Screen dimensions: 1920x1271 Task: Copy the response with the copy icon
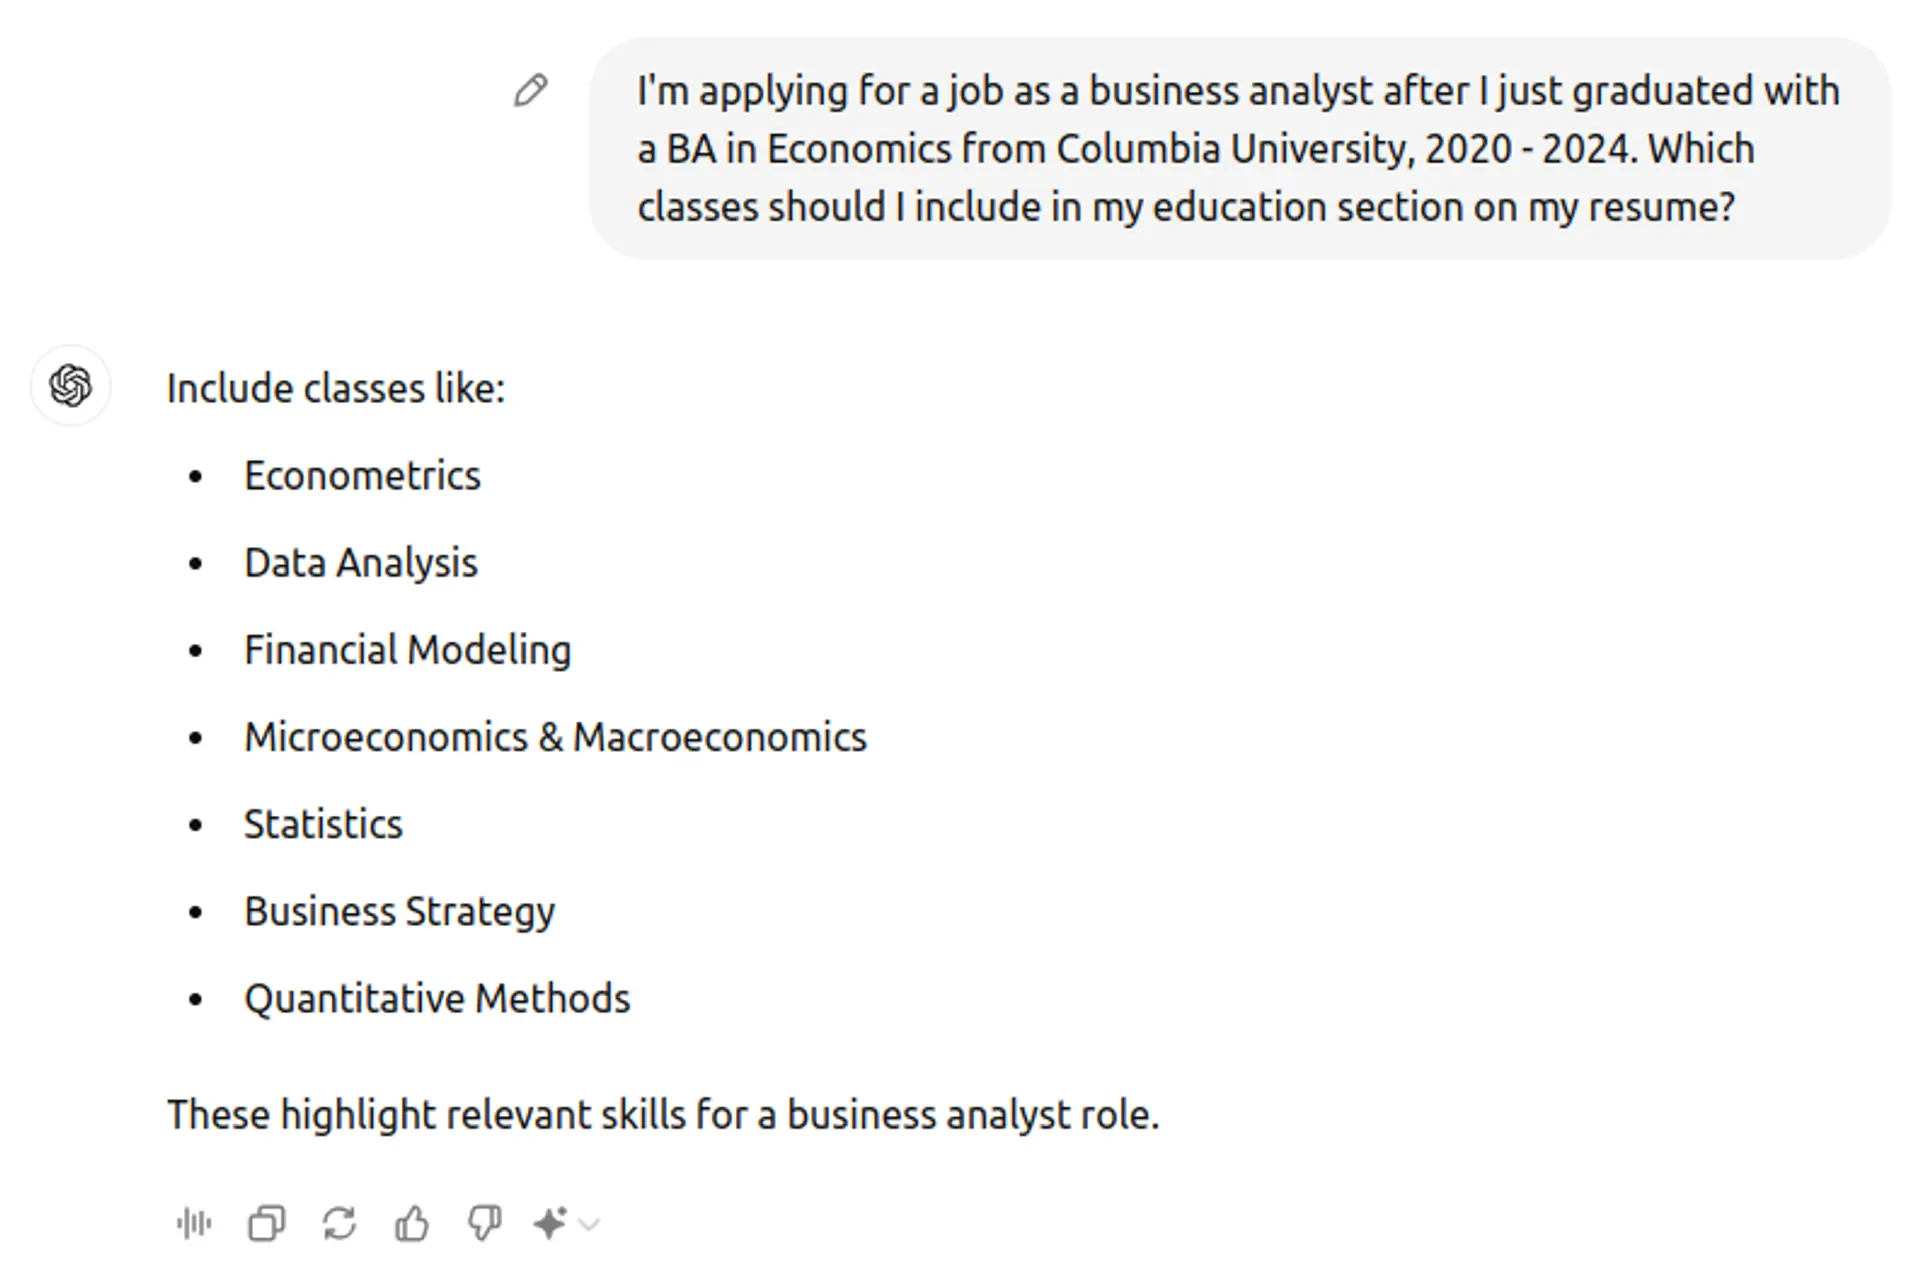[x=266, y=1223]
